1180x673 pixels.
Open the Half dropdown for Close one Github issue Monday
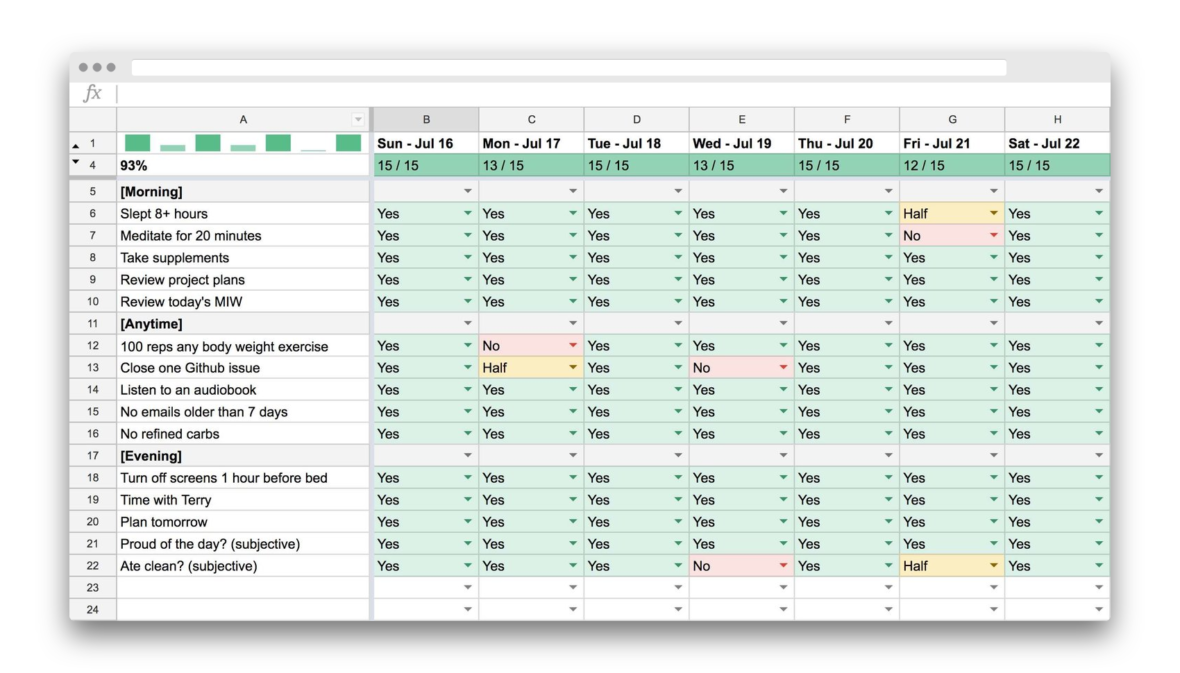[572, 367]
